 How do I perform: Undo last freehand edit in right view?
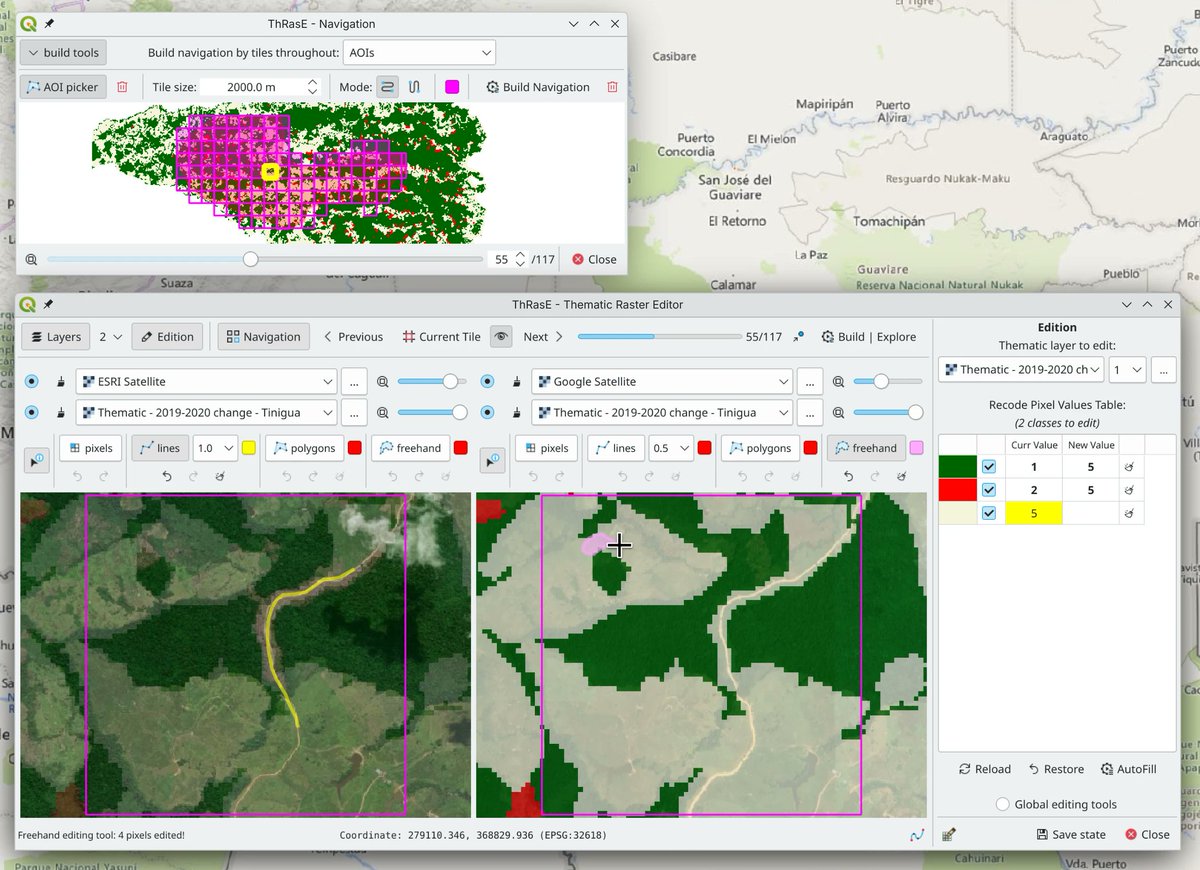(848, 477)
